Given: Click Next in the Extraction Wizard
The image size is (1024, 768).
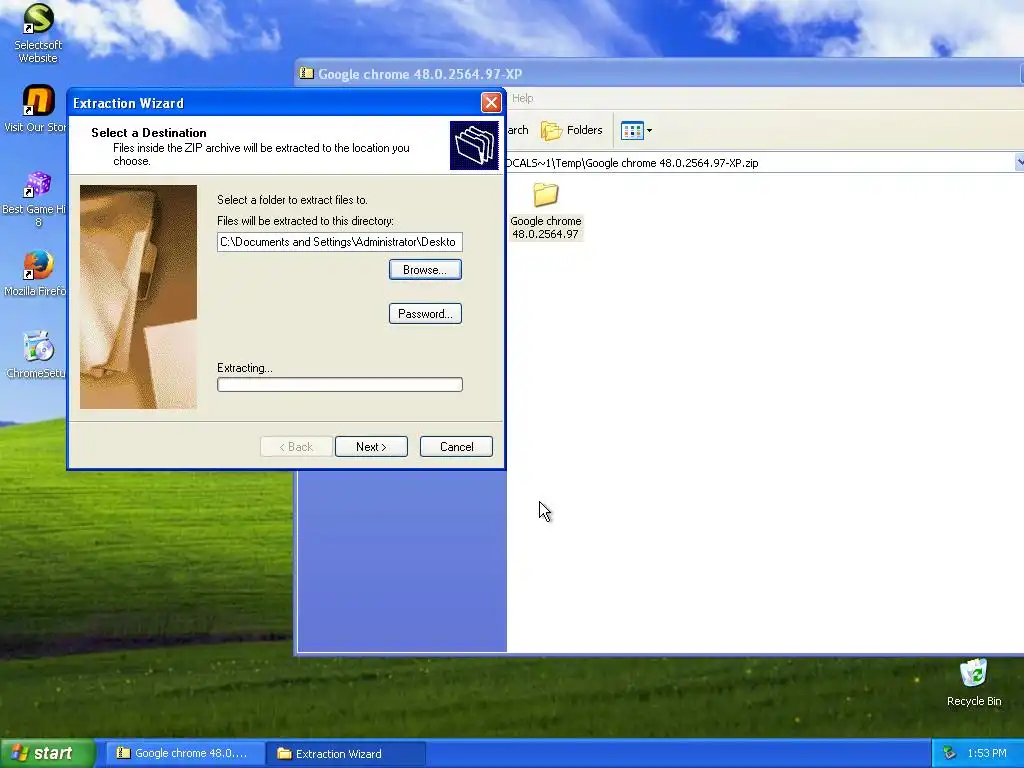Looking at the screenshot, I should pos(371,447).
